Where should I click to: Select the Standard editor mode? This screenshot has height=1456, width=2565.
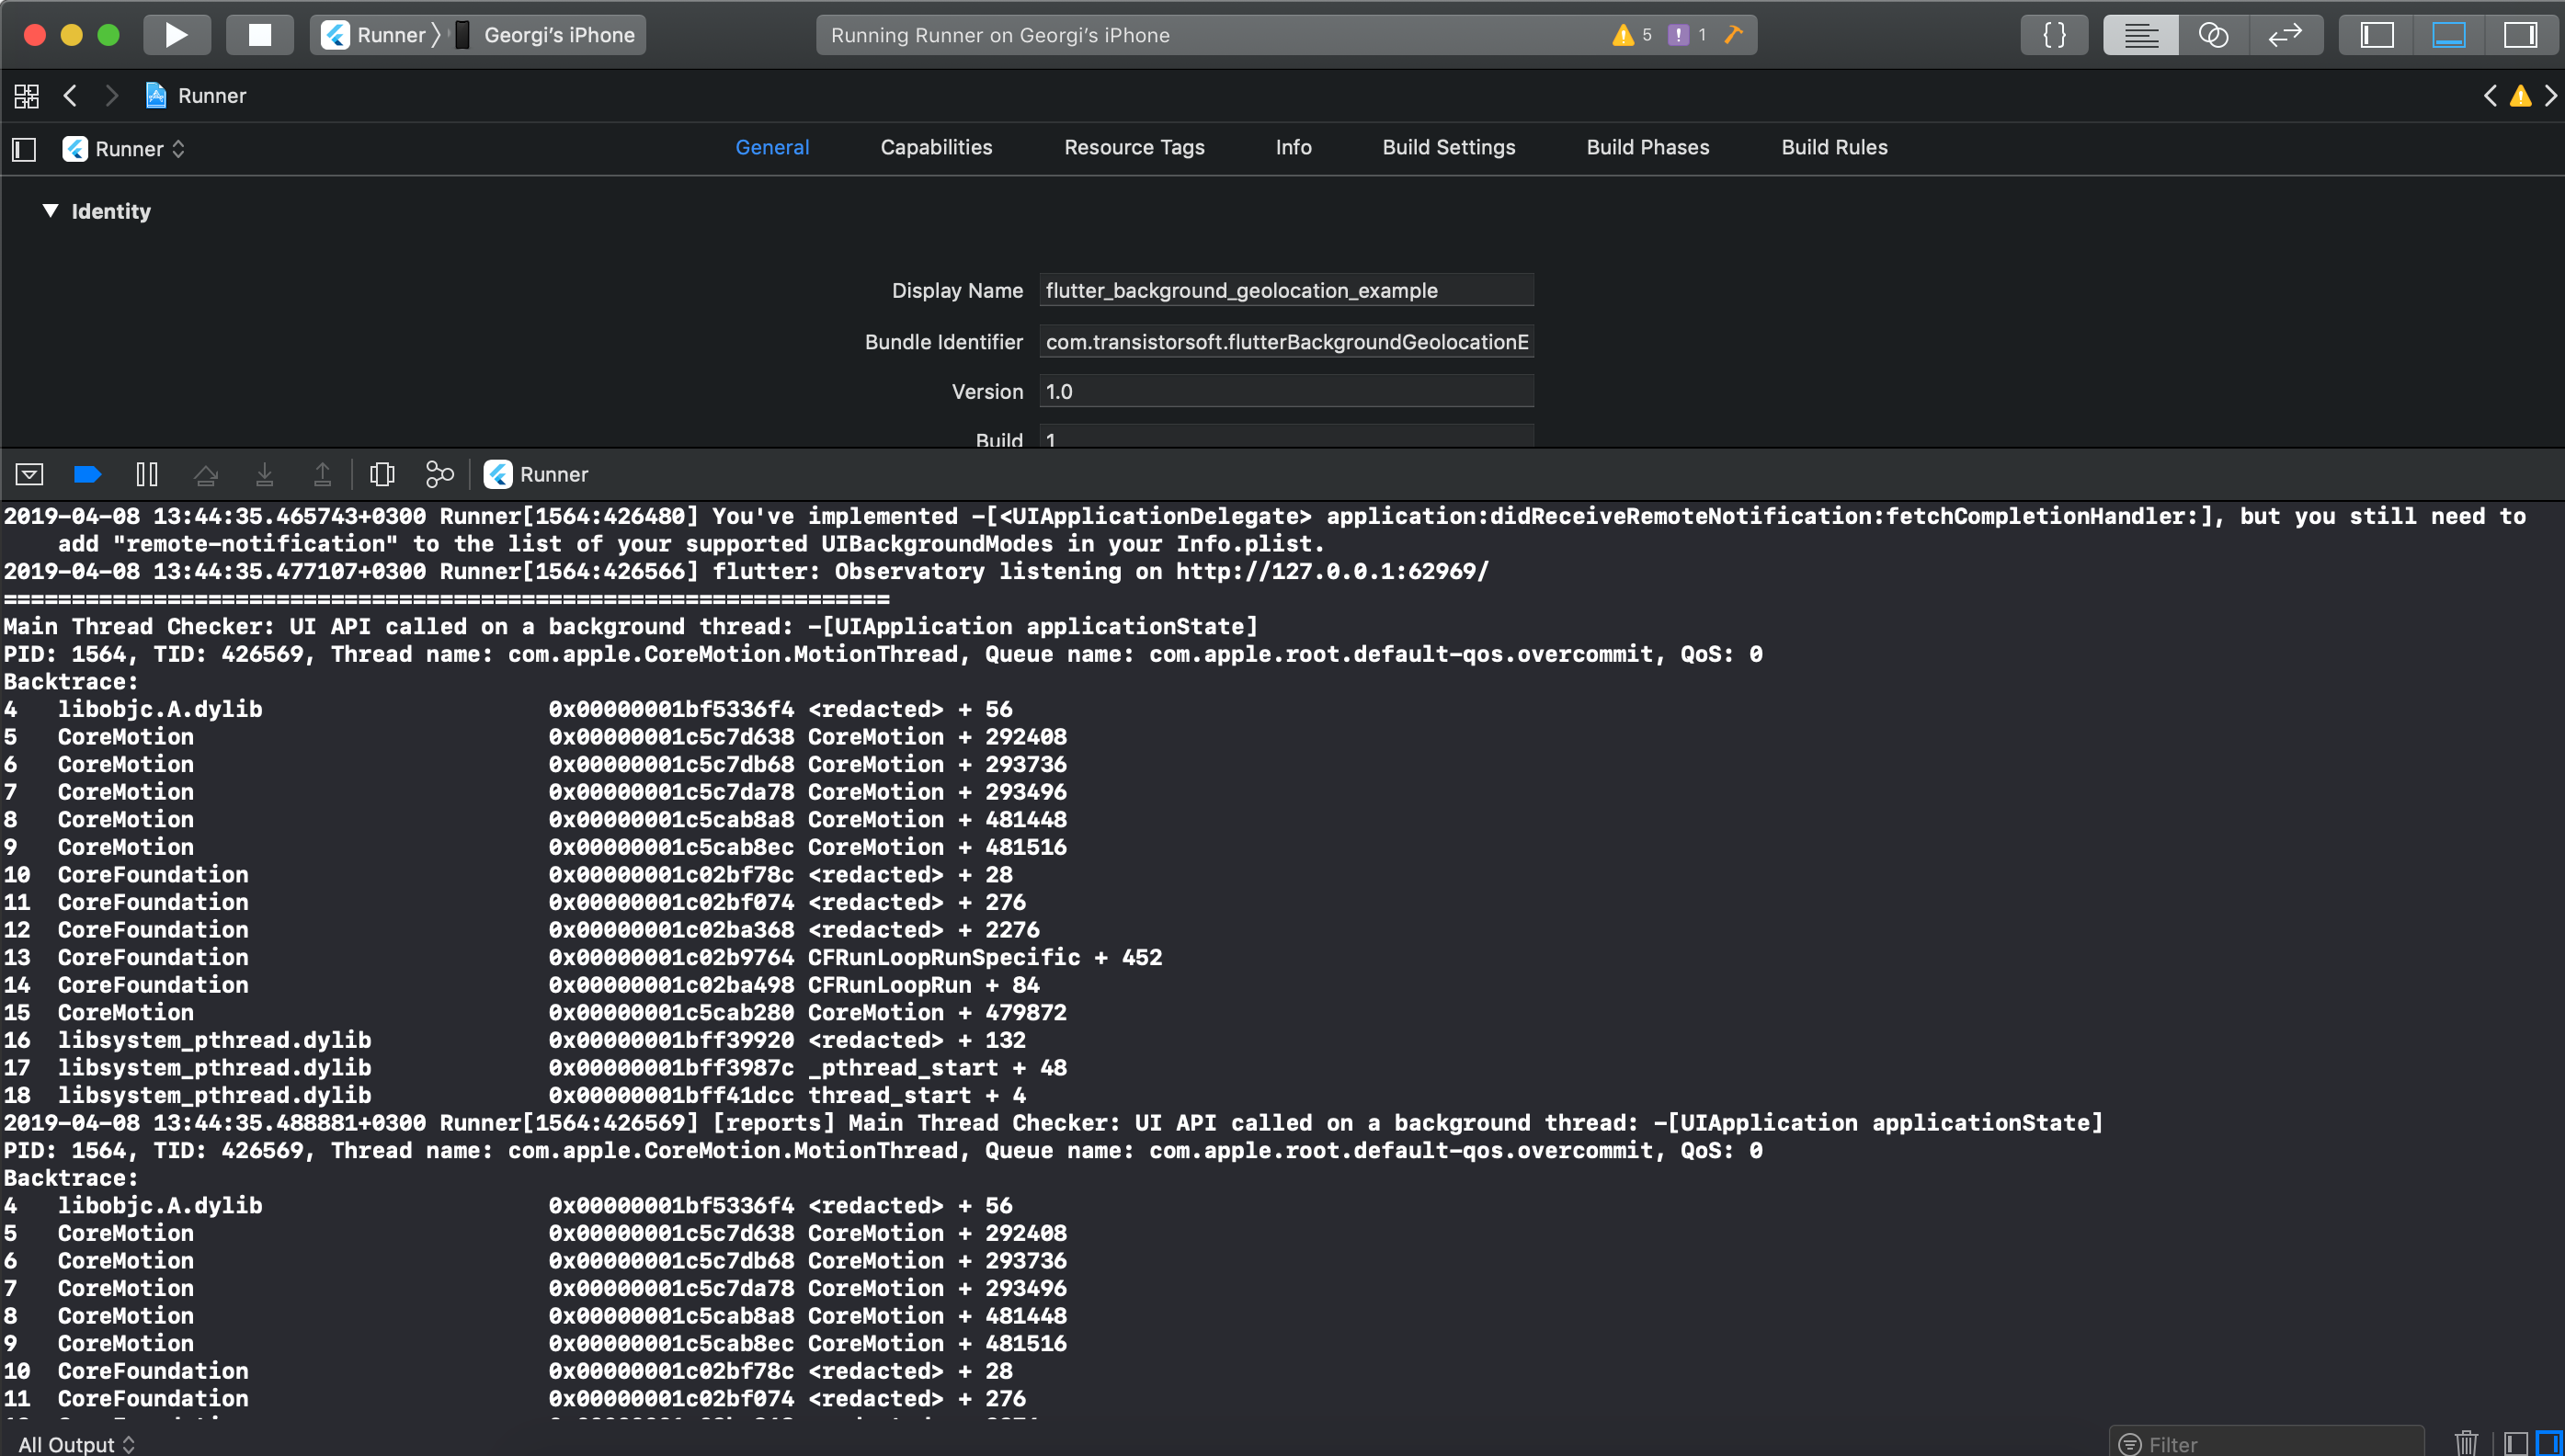click(x=2140, y=35)
